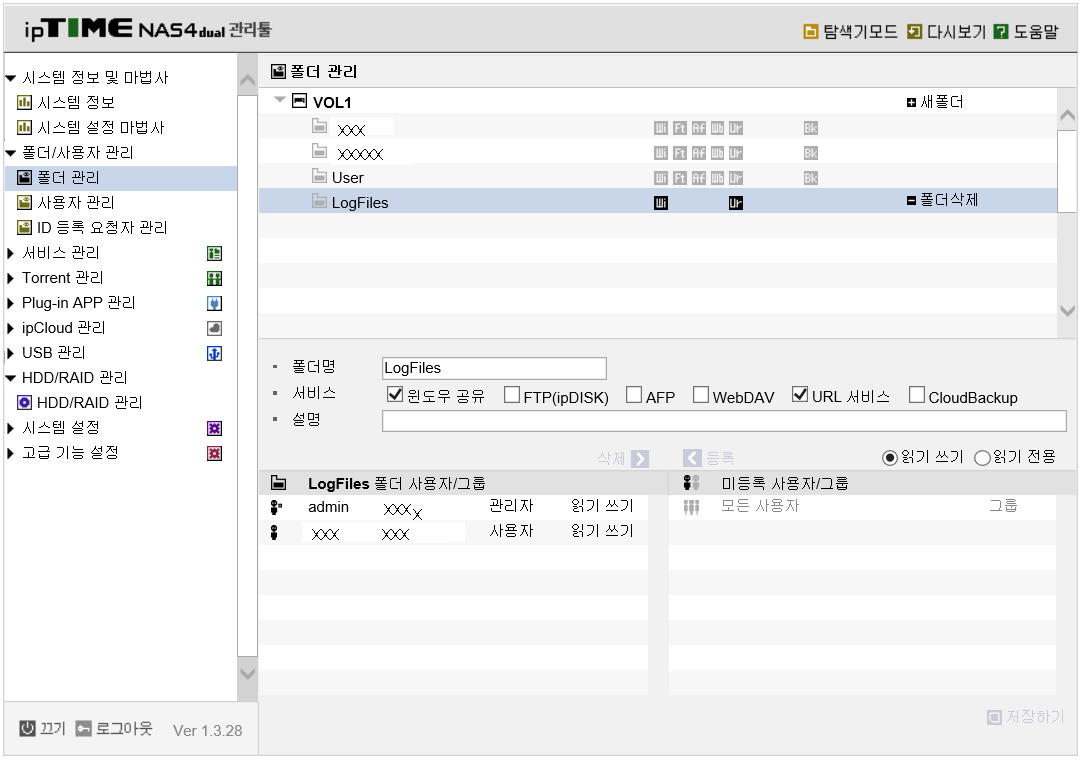Select the 모든 사용자 group row
This screenshot has height=760, width=1082.
862,507
